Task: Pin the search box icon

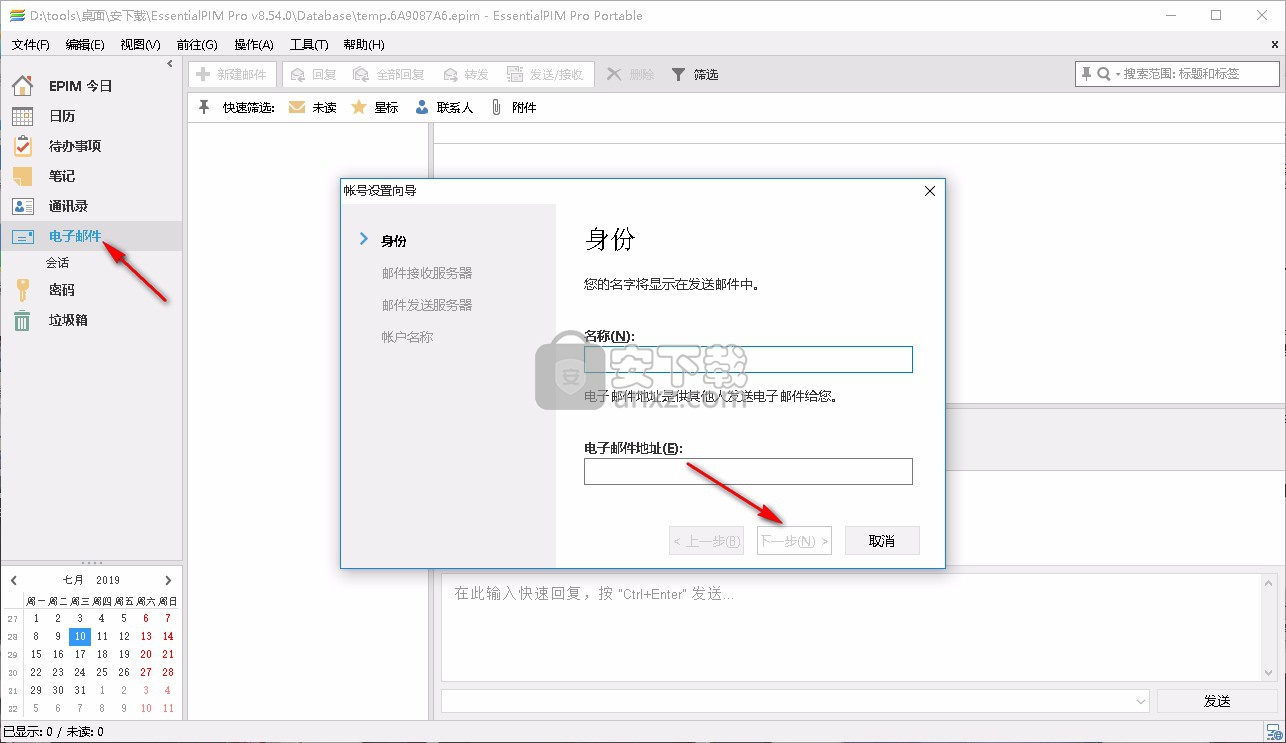Action: [x=1087, y=74]
